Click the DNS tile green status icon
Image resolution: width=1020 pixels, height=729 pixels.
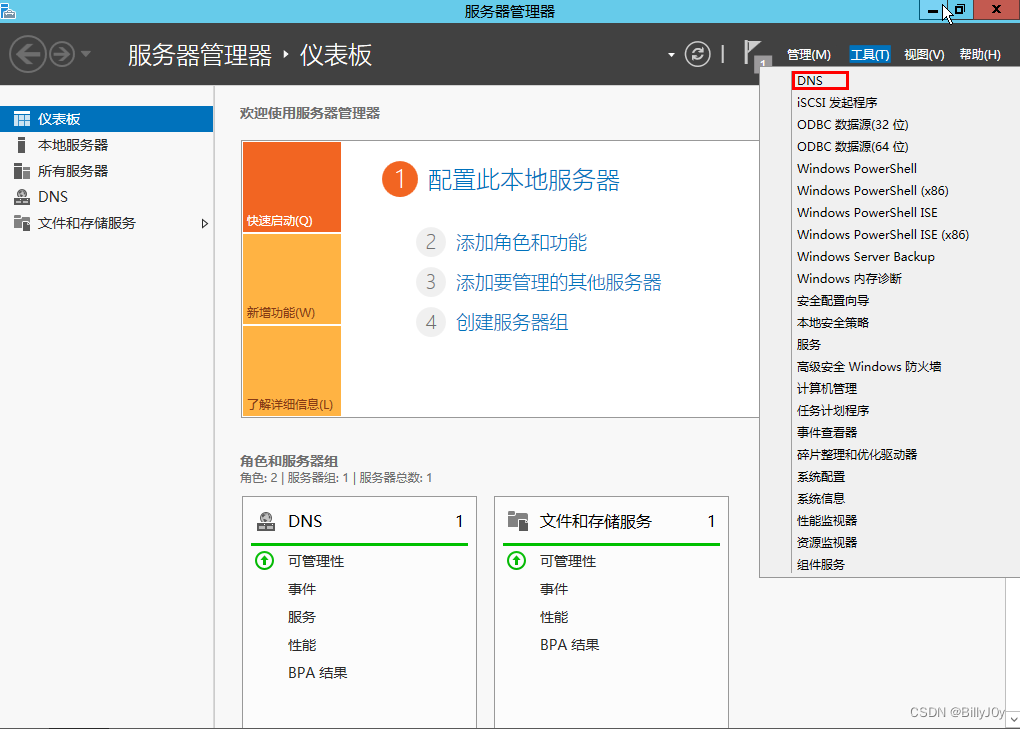pyautogui.click(x=264, y=561)
